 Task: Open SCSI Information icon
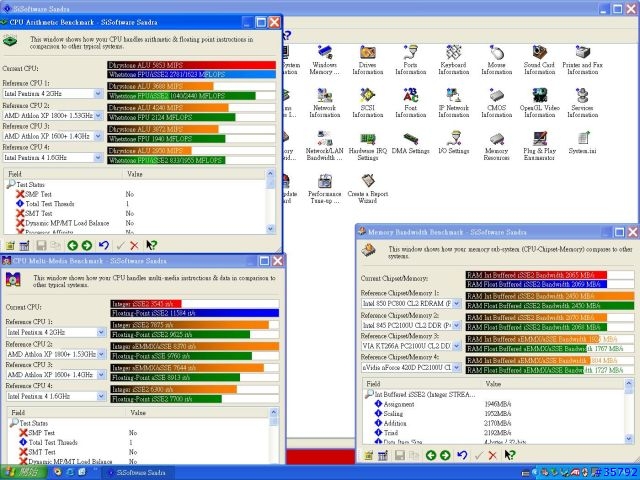[367, 103]
